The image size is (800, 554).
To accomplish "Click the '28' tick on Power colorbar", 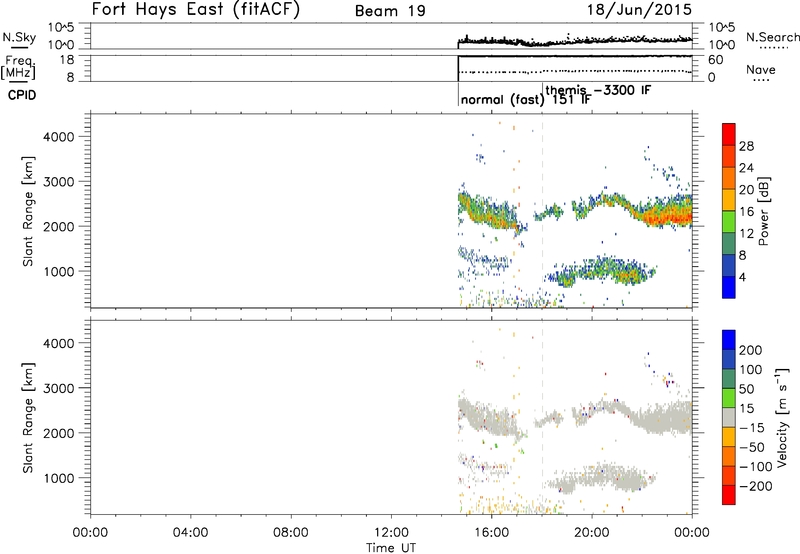I will pyautogui.click(x=746, y=146).
